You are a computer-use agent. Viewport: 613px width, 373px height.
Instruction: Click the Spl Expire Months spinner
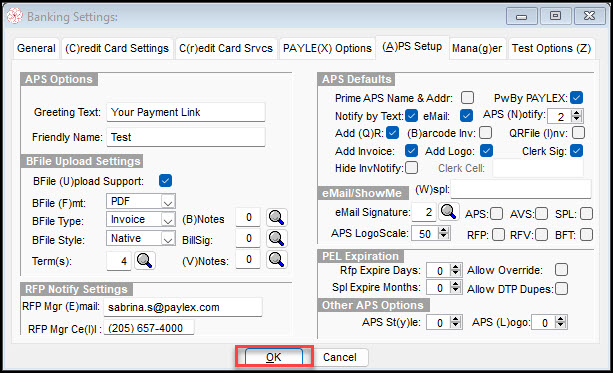click(455, 287)
